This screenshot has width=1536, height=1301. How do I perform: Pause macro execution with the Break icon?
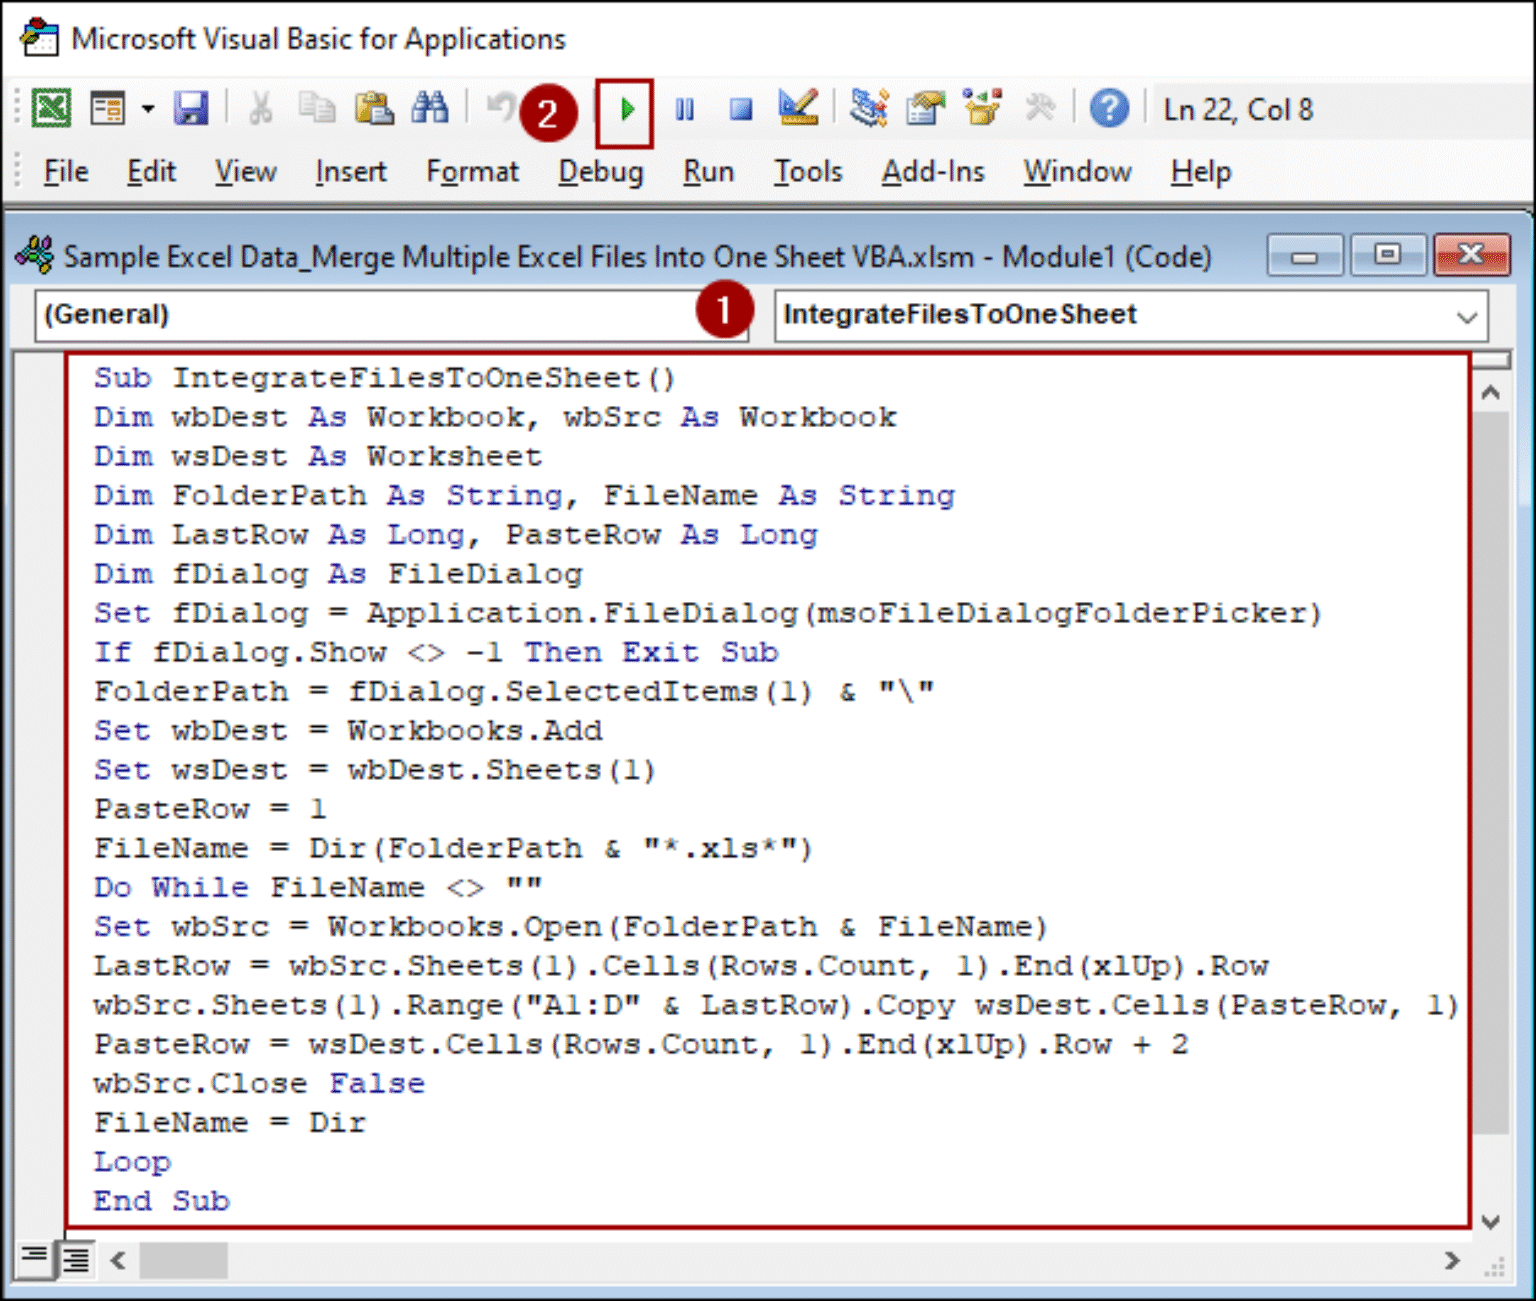pyautogui.click(x=684, y=110)
